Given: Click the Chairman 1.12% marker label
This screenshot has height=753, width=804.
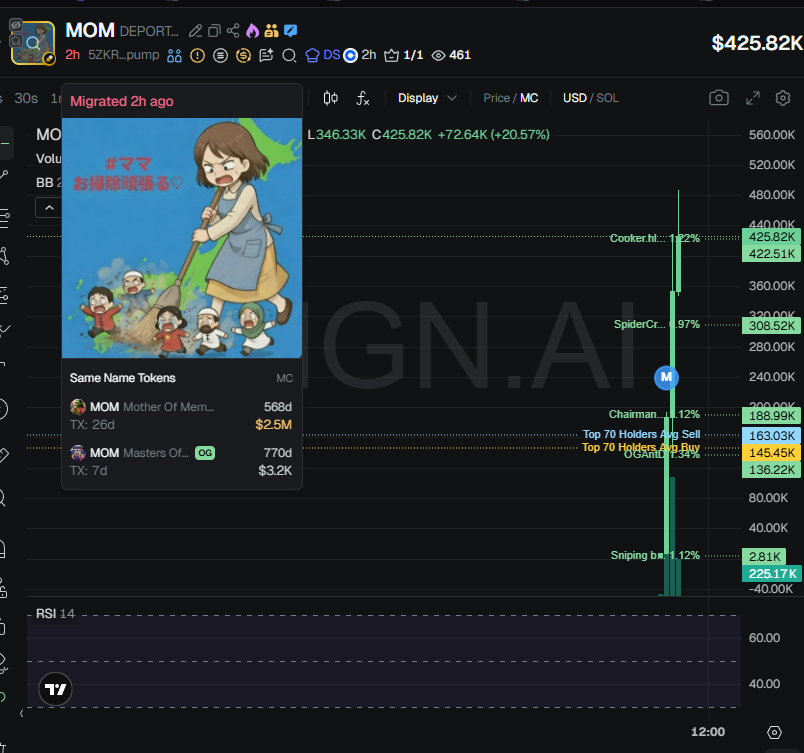Looking at the screenshot, I should click(x=654, y=414).
